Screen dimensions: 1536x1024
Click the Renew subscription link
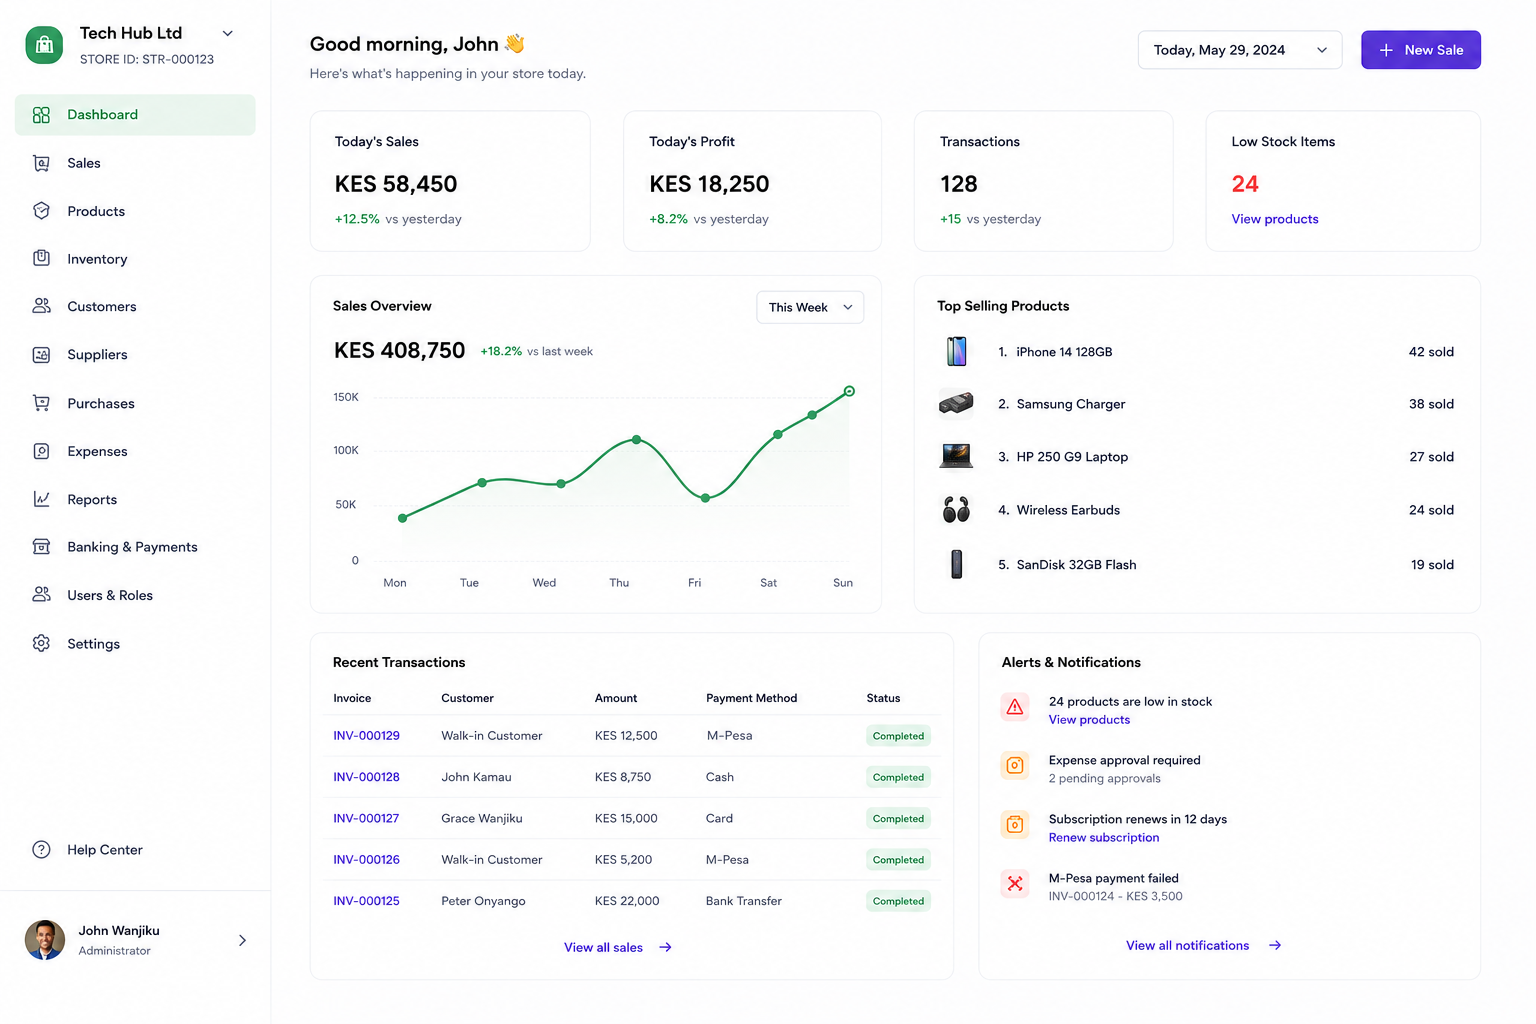(x=1104, y=838)
